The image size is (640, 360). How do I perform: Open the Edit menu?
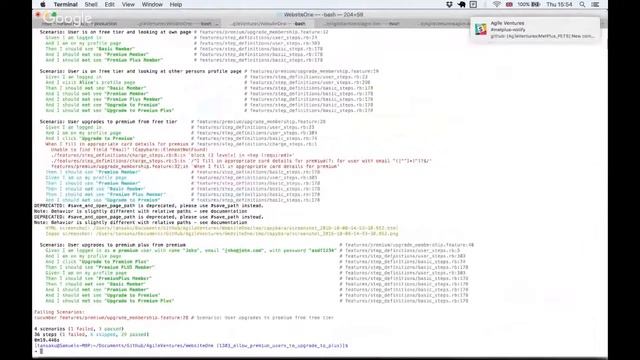109,4
